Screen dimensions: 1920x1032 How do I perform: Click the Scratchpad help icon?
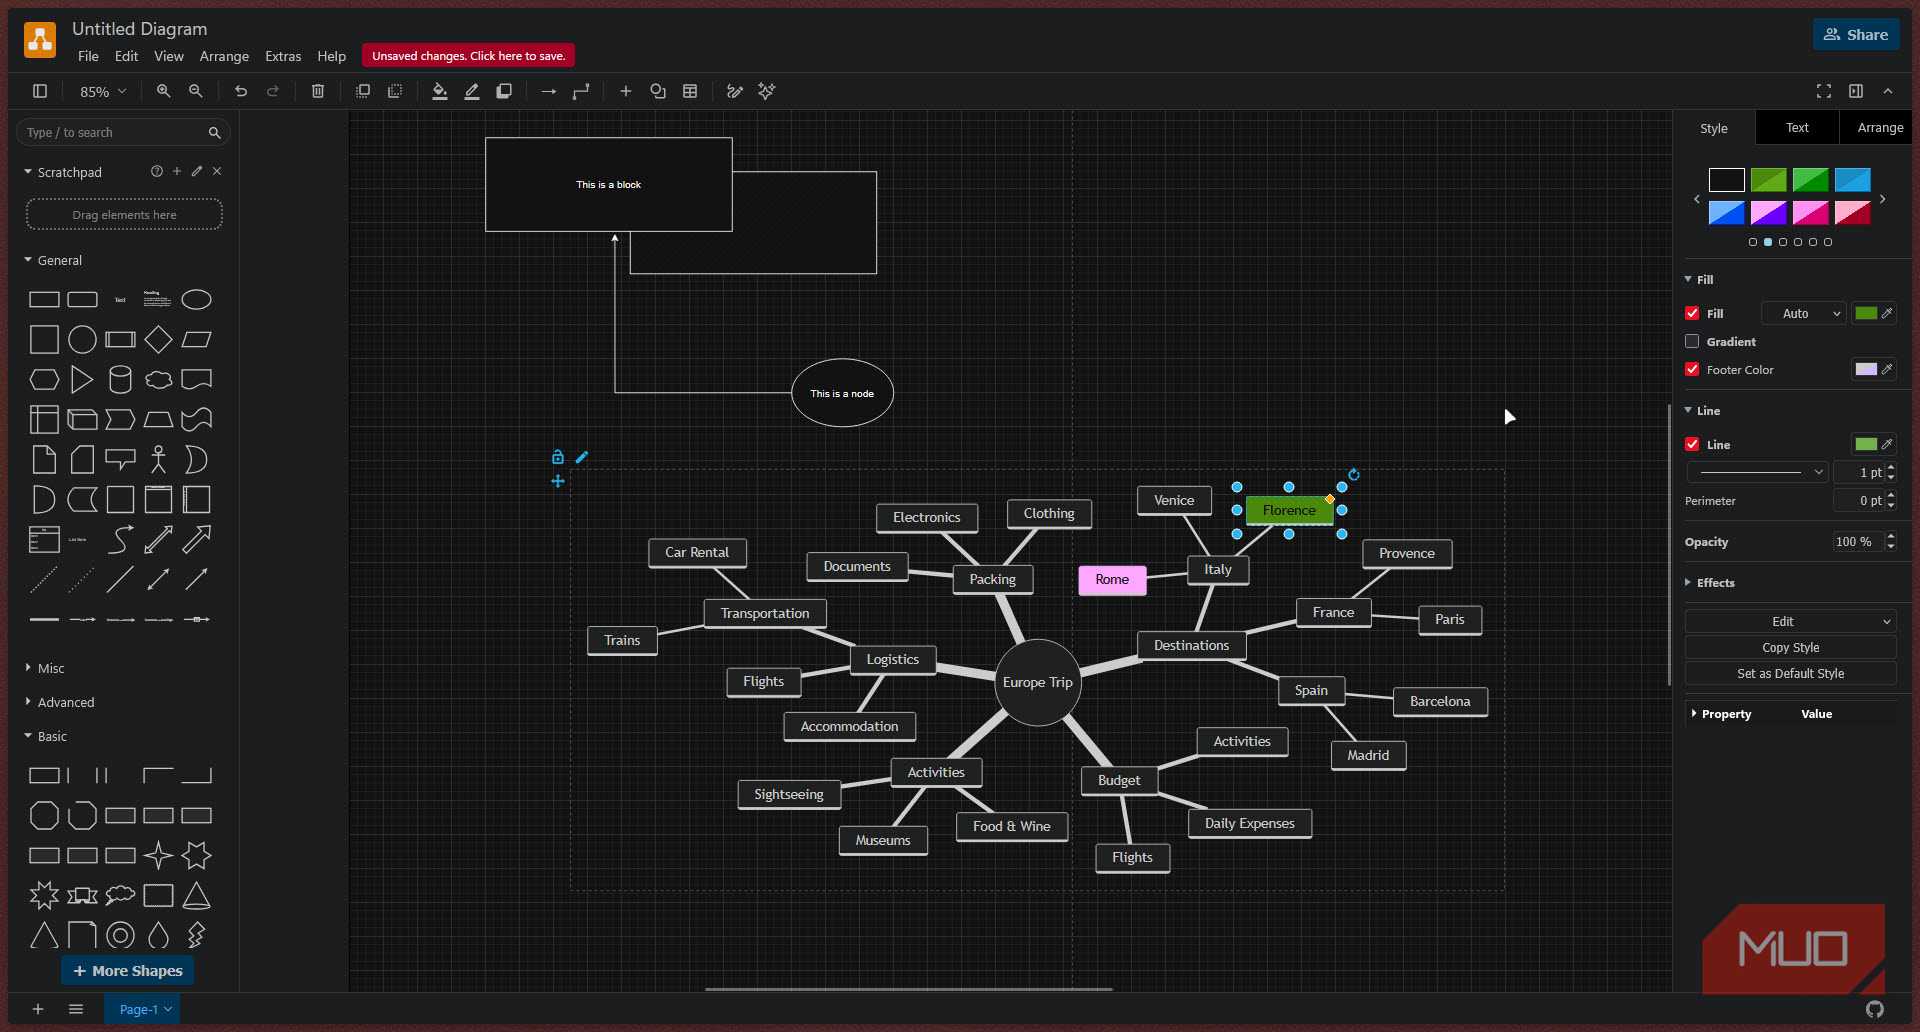157,171
